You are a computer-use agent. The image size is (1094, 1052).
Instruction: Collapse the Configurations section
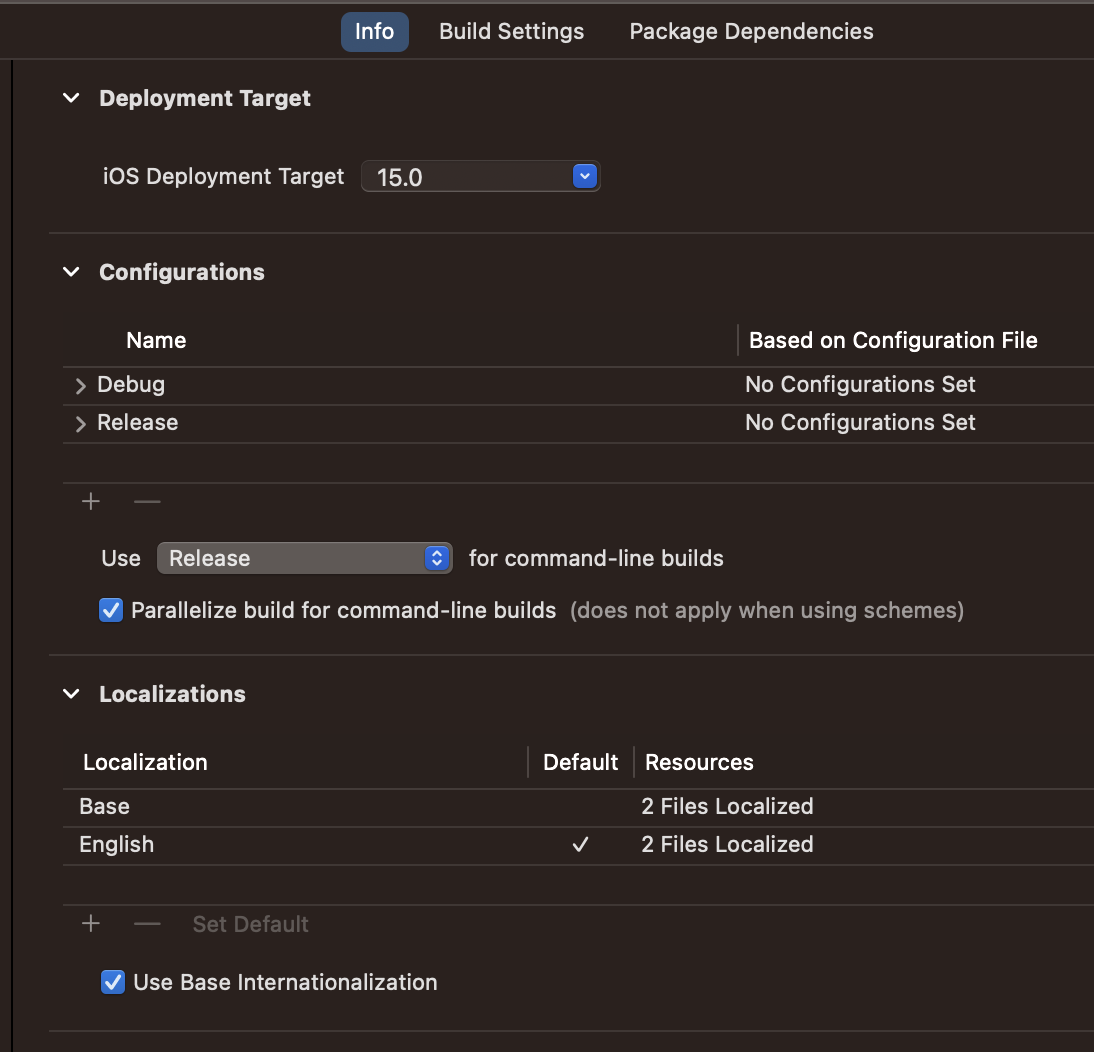click(71, 272)
